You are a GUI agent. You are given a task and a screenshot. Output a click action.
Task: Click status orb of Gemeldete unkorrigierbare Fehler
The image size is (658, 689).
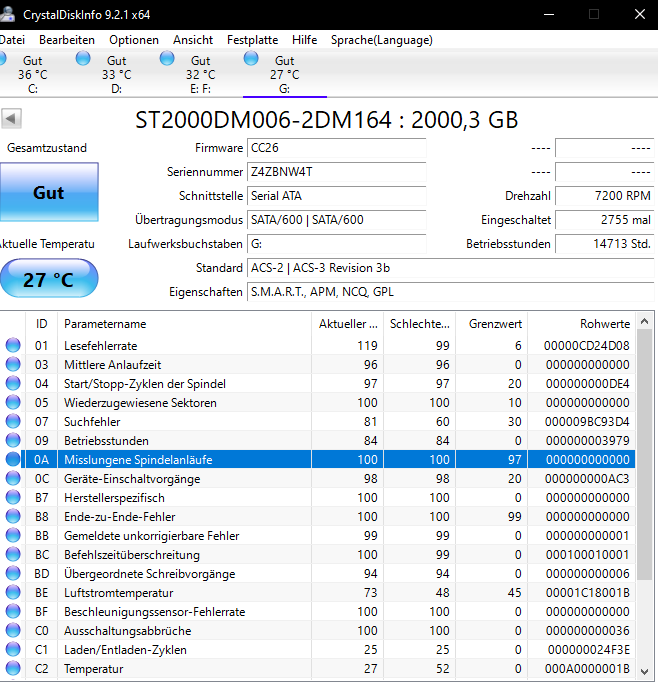pos(13,535)
